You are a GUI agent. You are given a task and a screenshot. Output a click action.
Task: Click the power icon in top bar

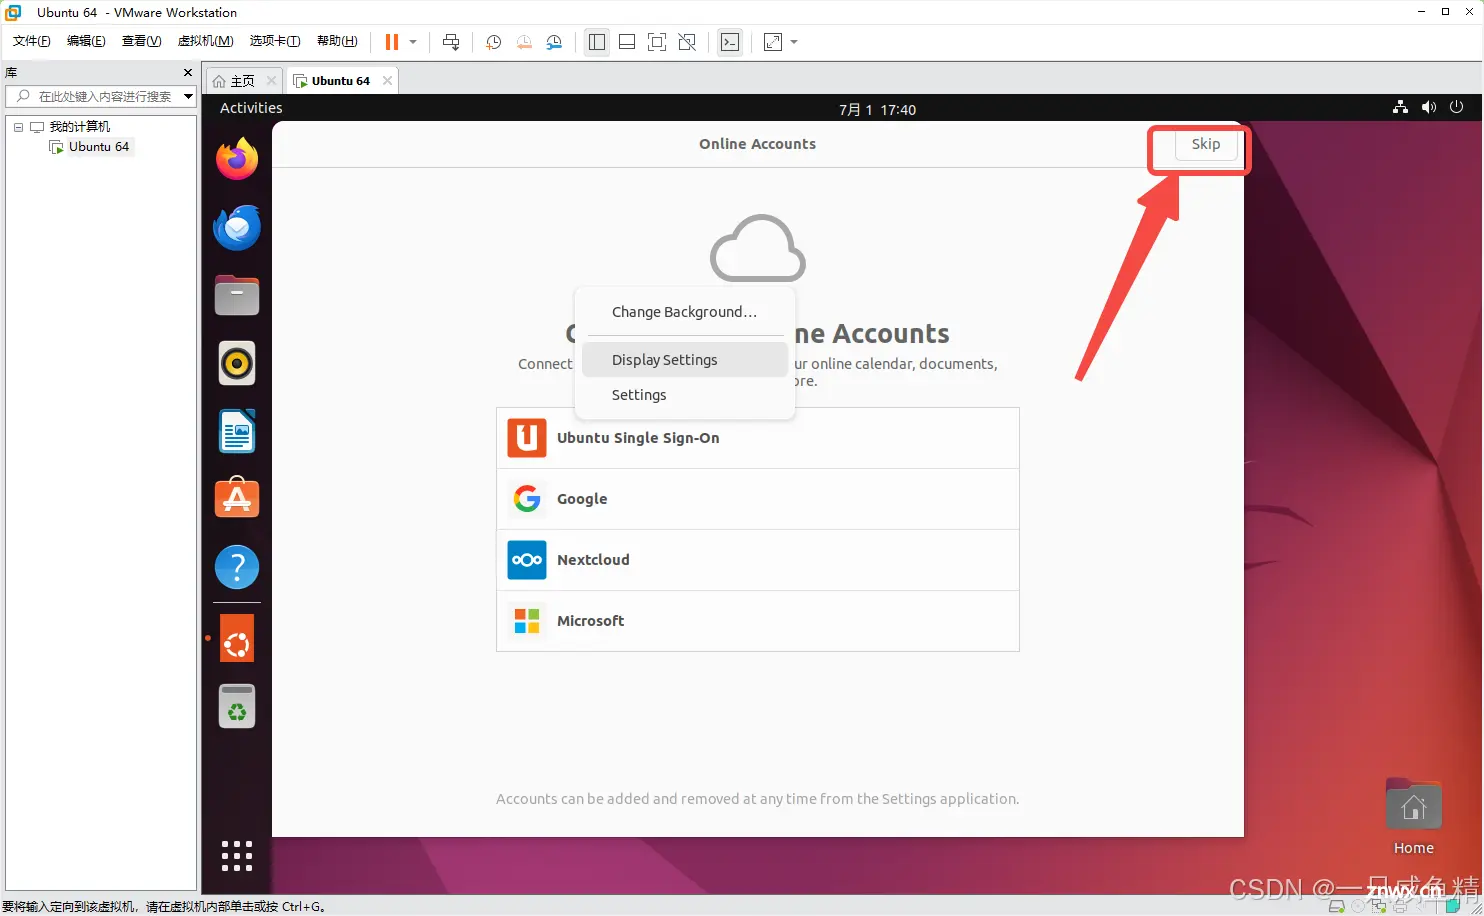pos(1456,107)
